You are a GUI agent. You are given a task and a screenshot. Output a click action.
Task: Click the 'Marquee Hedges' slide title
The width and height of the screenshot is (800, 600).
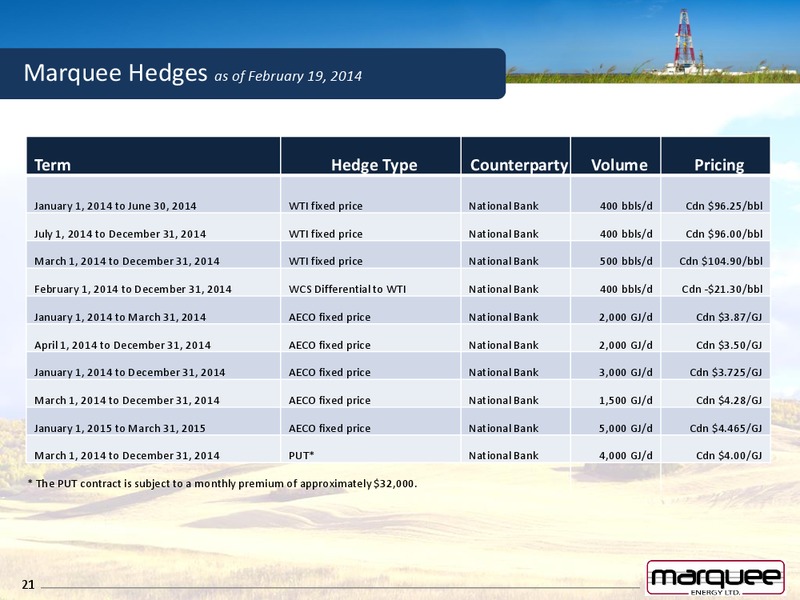pyautogui.click(x=115, y=73)
